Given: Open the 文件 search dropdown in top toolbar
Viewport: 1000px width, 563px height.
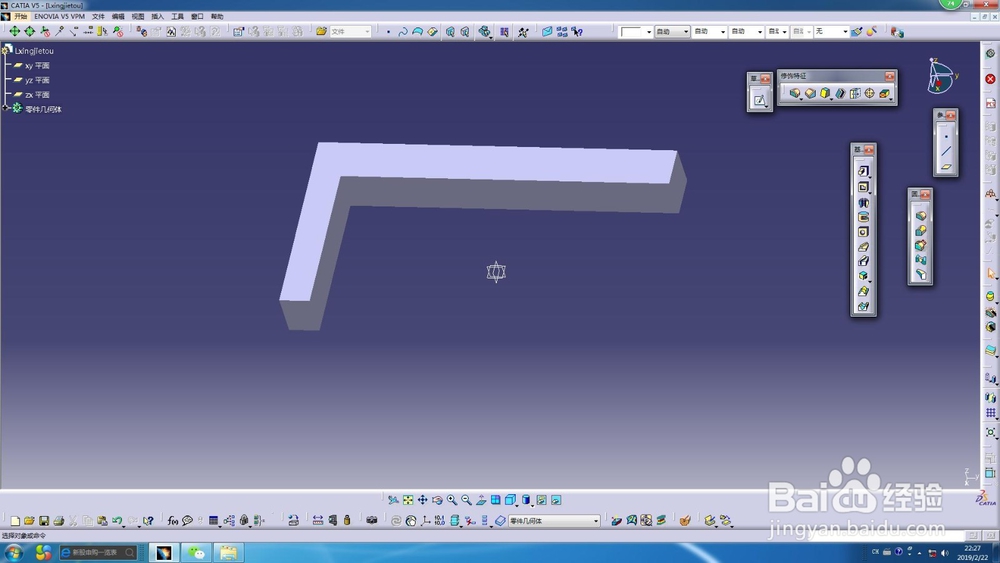Looking at the screenshot, I should (x=350, y=31).
